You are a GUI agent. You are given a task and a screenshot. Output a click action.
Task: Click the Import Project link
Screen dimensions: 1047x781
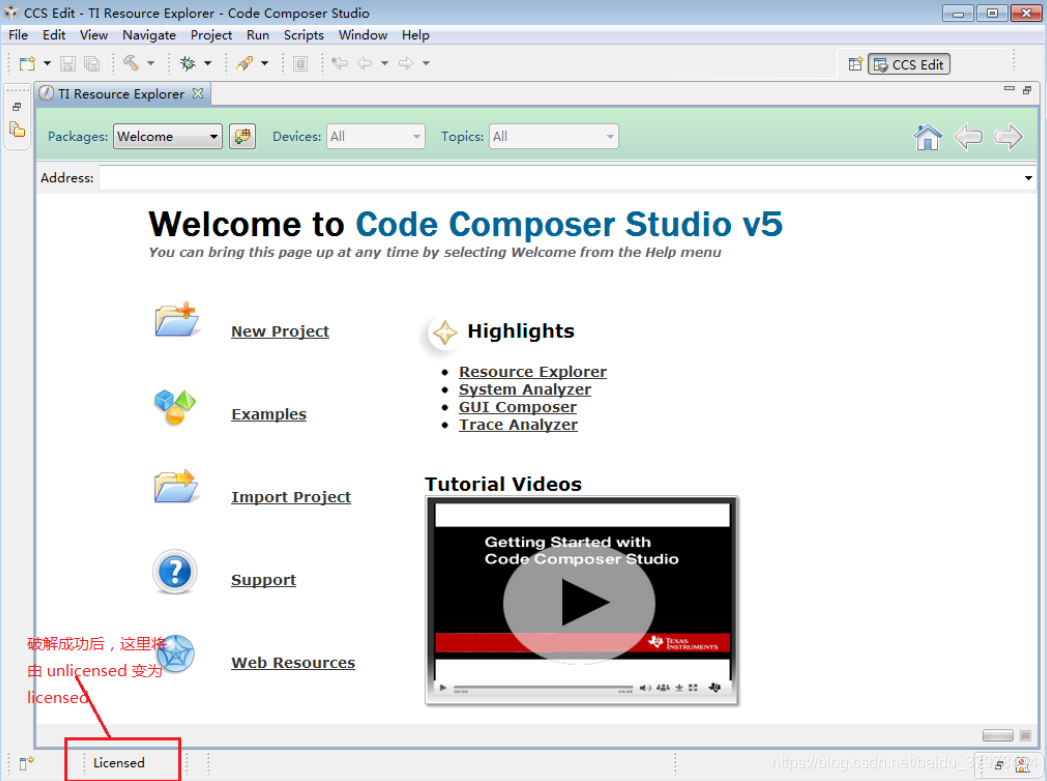[x=291, y=497]
